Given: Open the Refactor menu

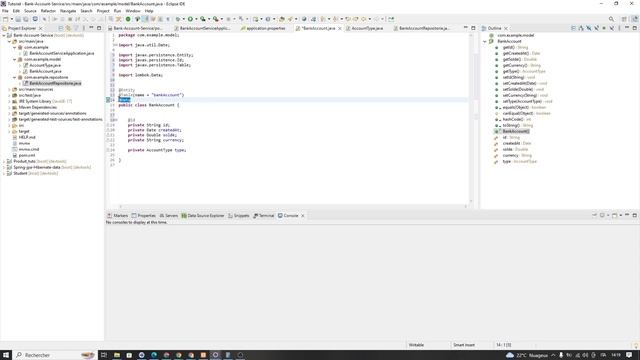Looking at the screenshot, I should (x=48, y=11).
